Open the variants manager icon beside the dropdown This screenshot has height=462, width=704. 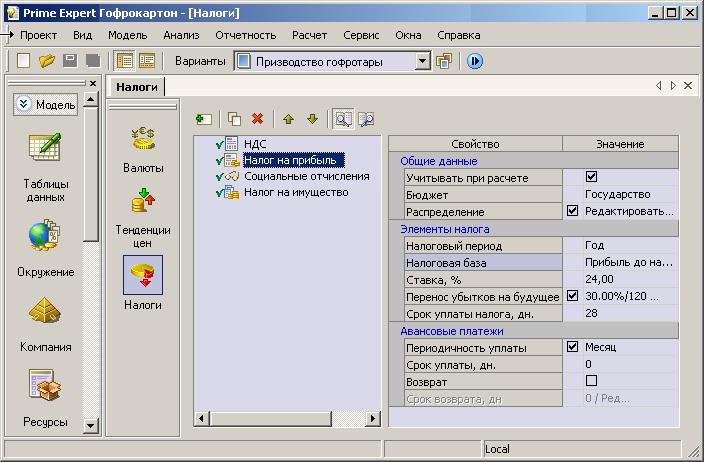[444, 61]
